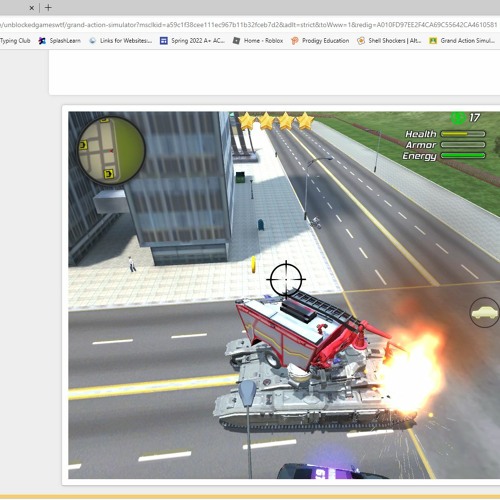This screenshot has height=500, width=500.
Task: Open the Grand Action Simulator bookmark
Action: (462, 41)
